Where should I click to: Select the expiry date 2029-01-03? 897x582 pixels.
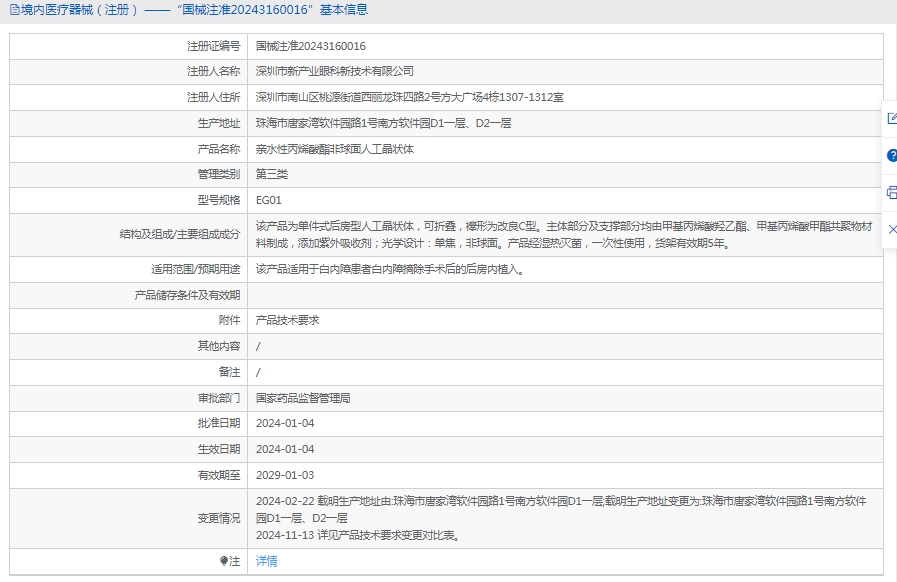point(285,476)
